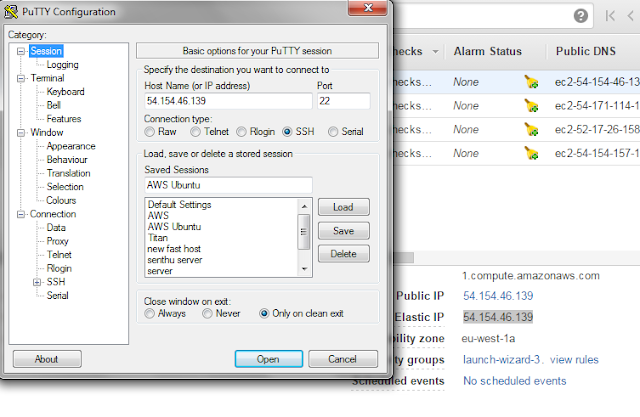This screenshot has height=417, width=640.
Task: Click launch-wizard-3 security group link
Action: (501, 359)
